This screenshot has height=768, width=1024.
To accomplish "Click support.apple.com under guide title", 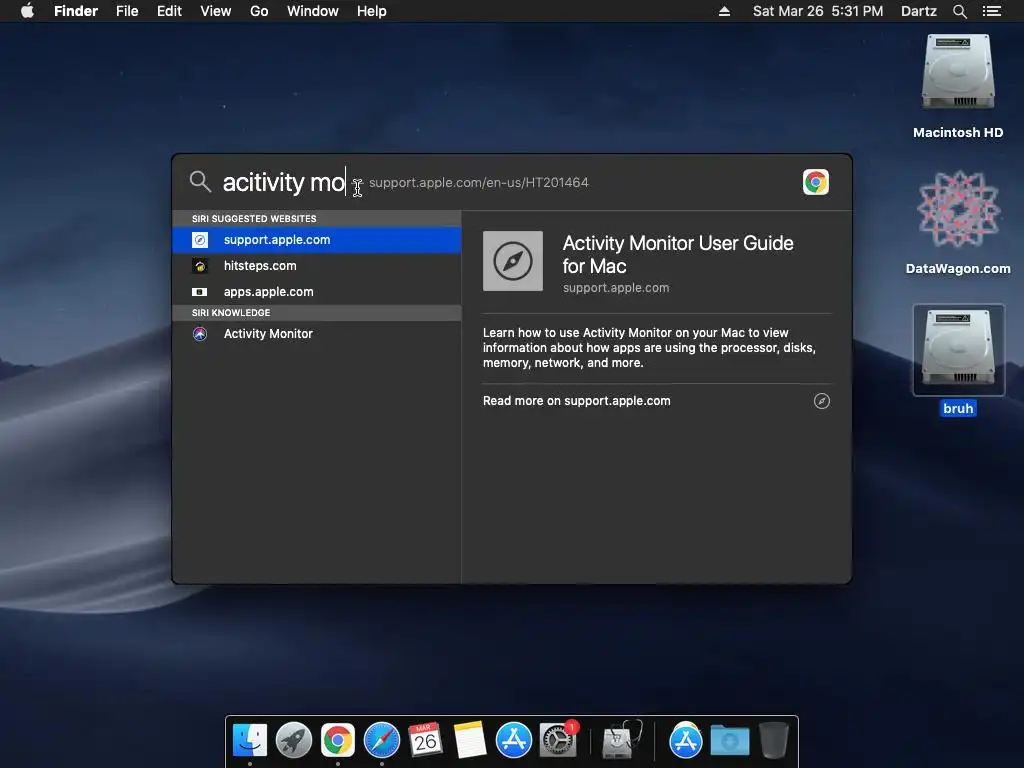I will point(616,287).
